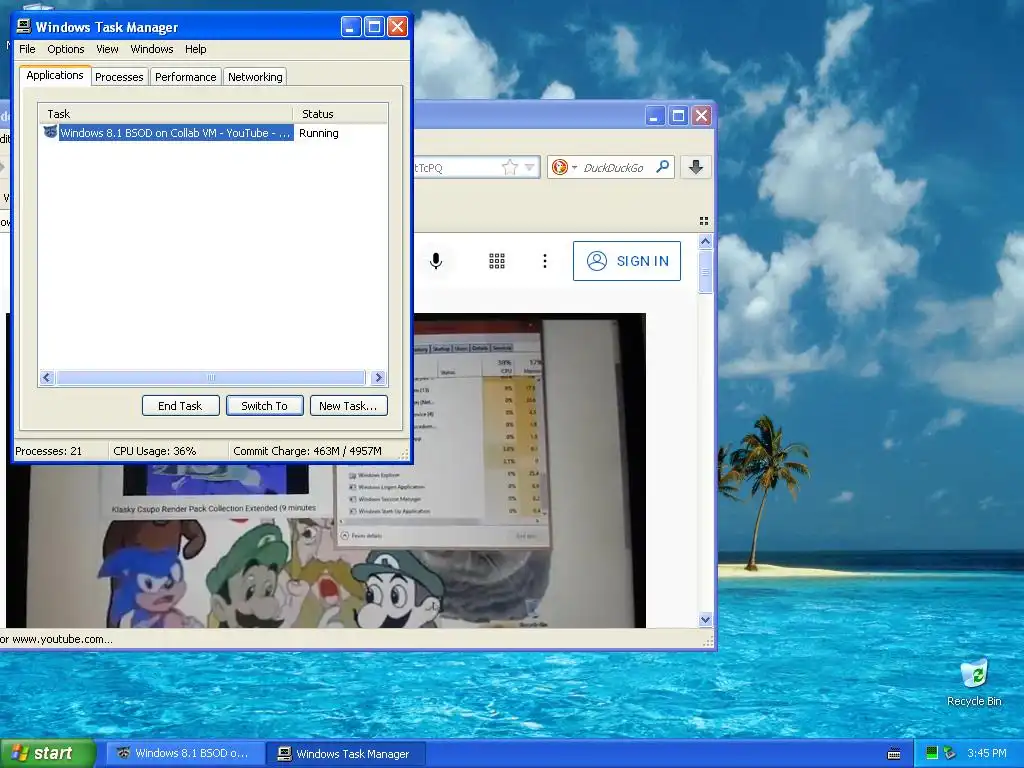Click the task list right scroll arrow

378,377
